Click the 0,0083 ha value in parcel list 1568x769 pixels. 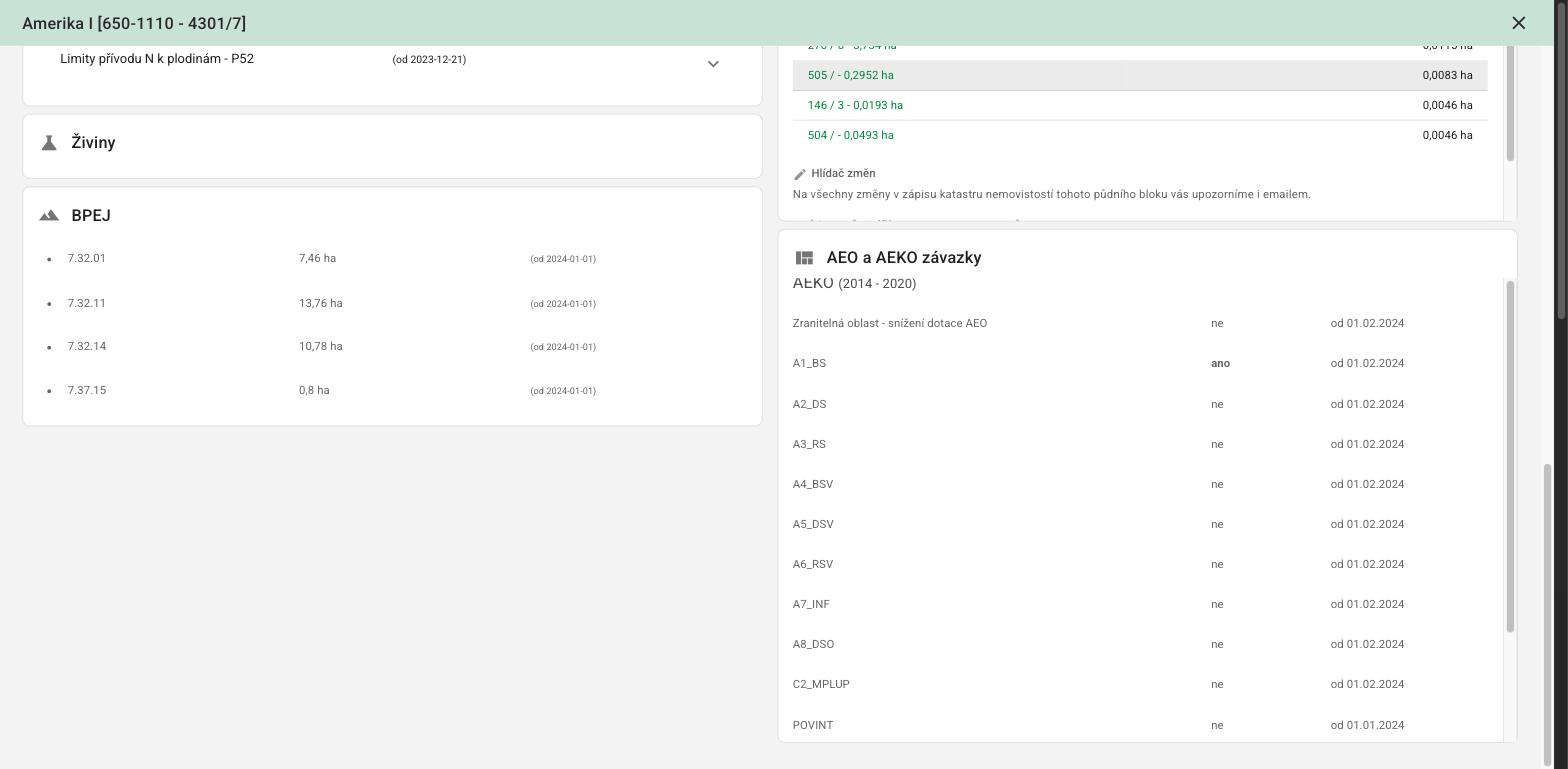(x=1447, y=75)
